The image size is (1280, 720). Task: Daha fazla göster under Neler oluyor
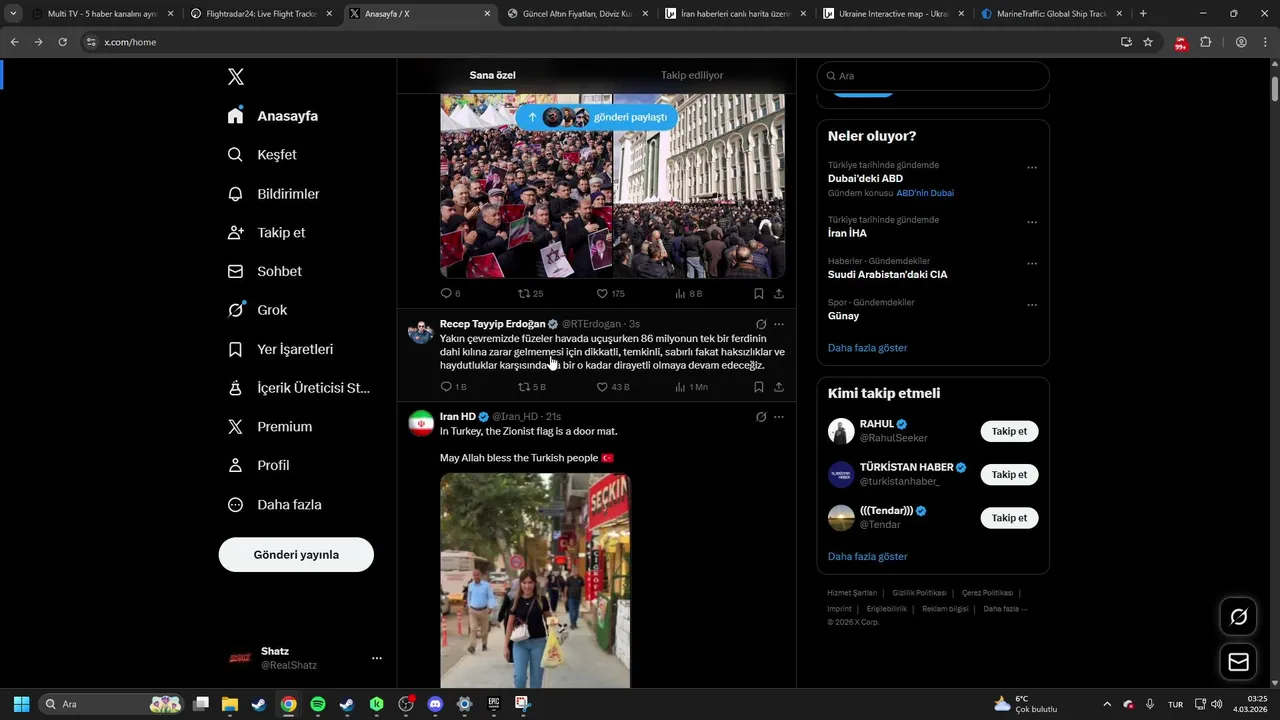coord(867,348)
